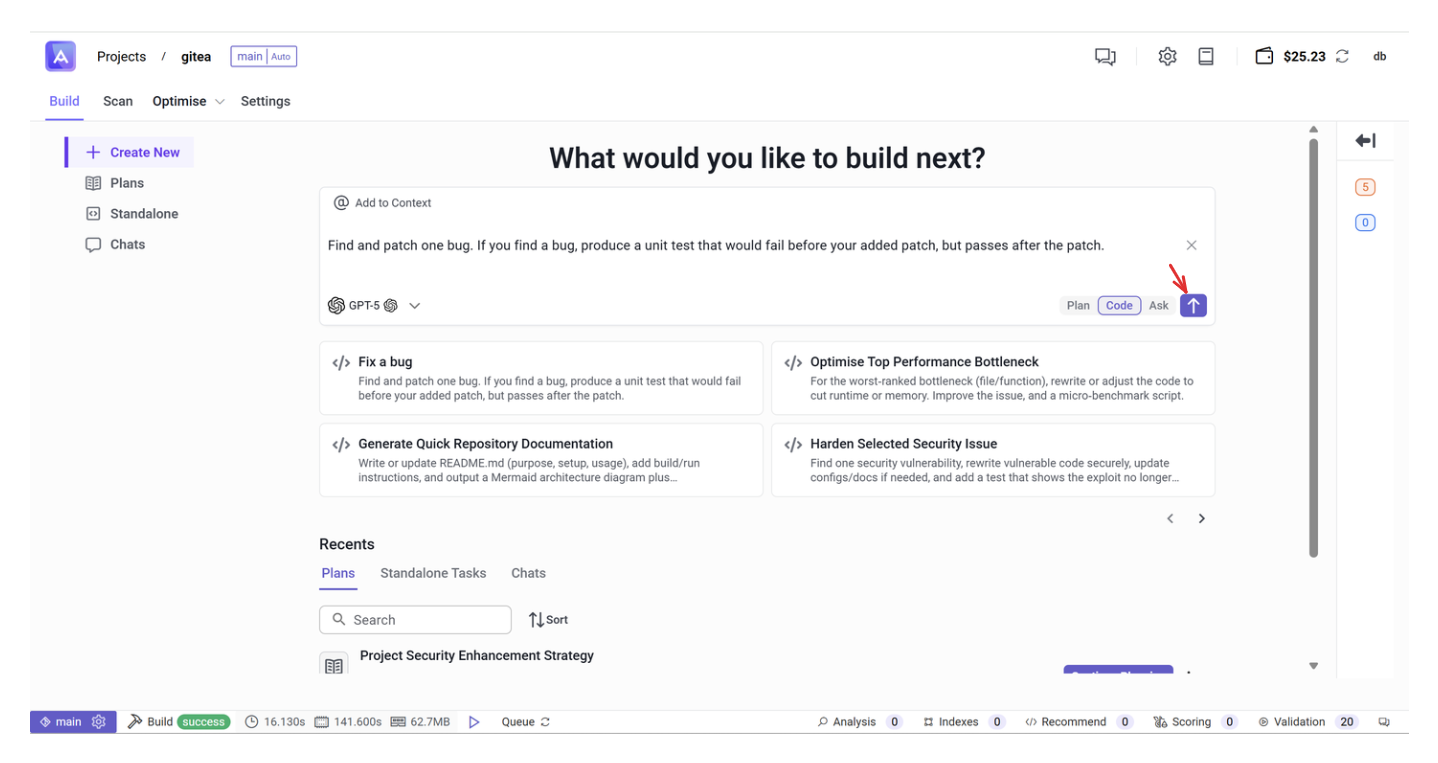Open the main branch settings in status bar
The width and height of the screenshot is (1438, 763).
pos(98,722)
